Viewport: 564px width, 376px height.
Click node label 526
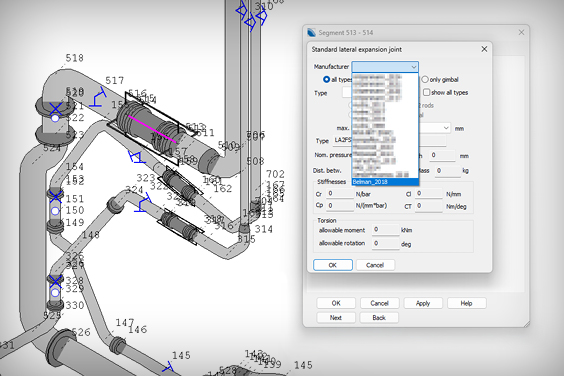pos(81,332)
